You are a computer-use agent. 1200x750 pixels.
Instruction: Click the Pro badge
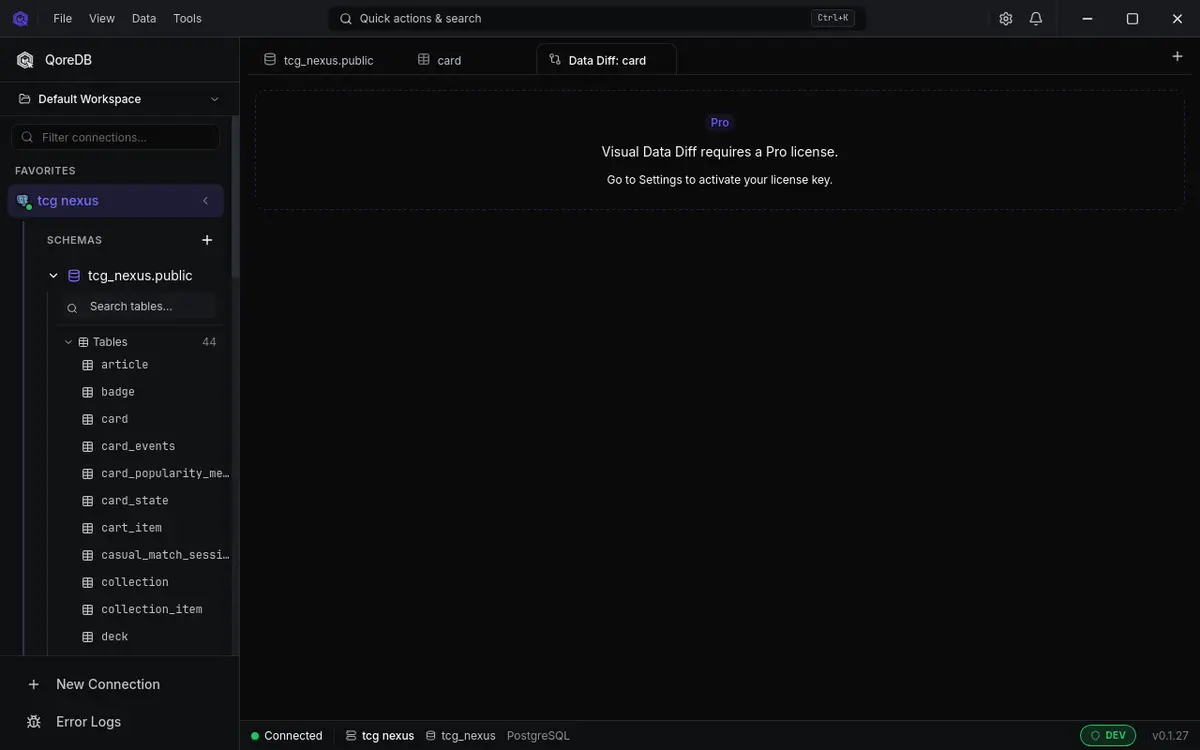pyautogui.click(x=720, y=122)
